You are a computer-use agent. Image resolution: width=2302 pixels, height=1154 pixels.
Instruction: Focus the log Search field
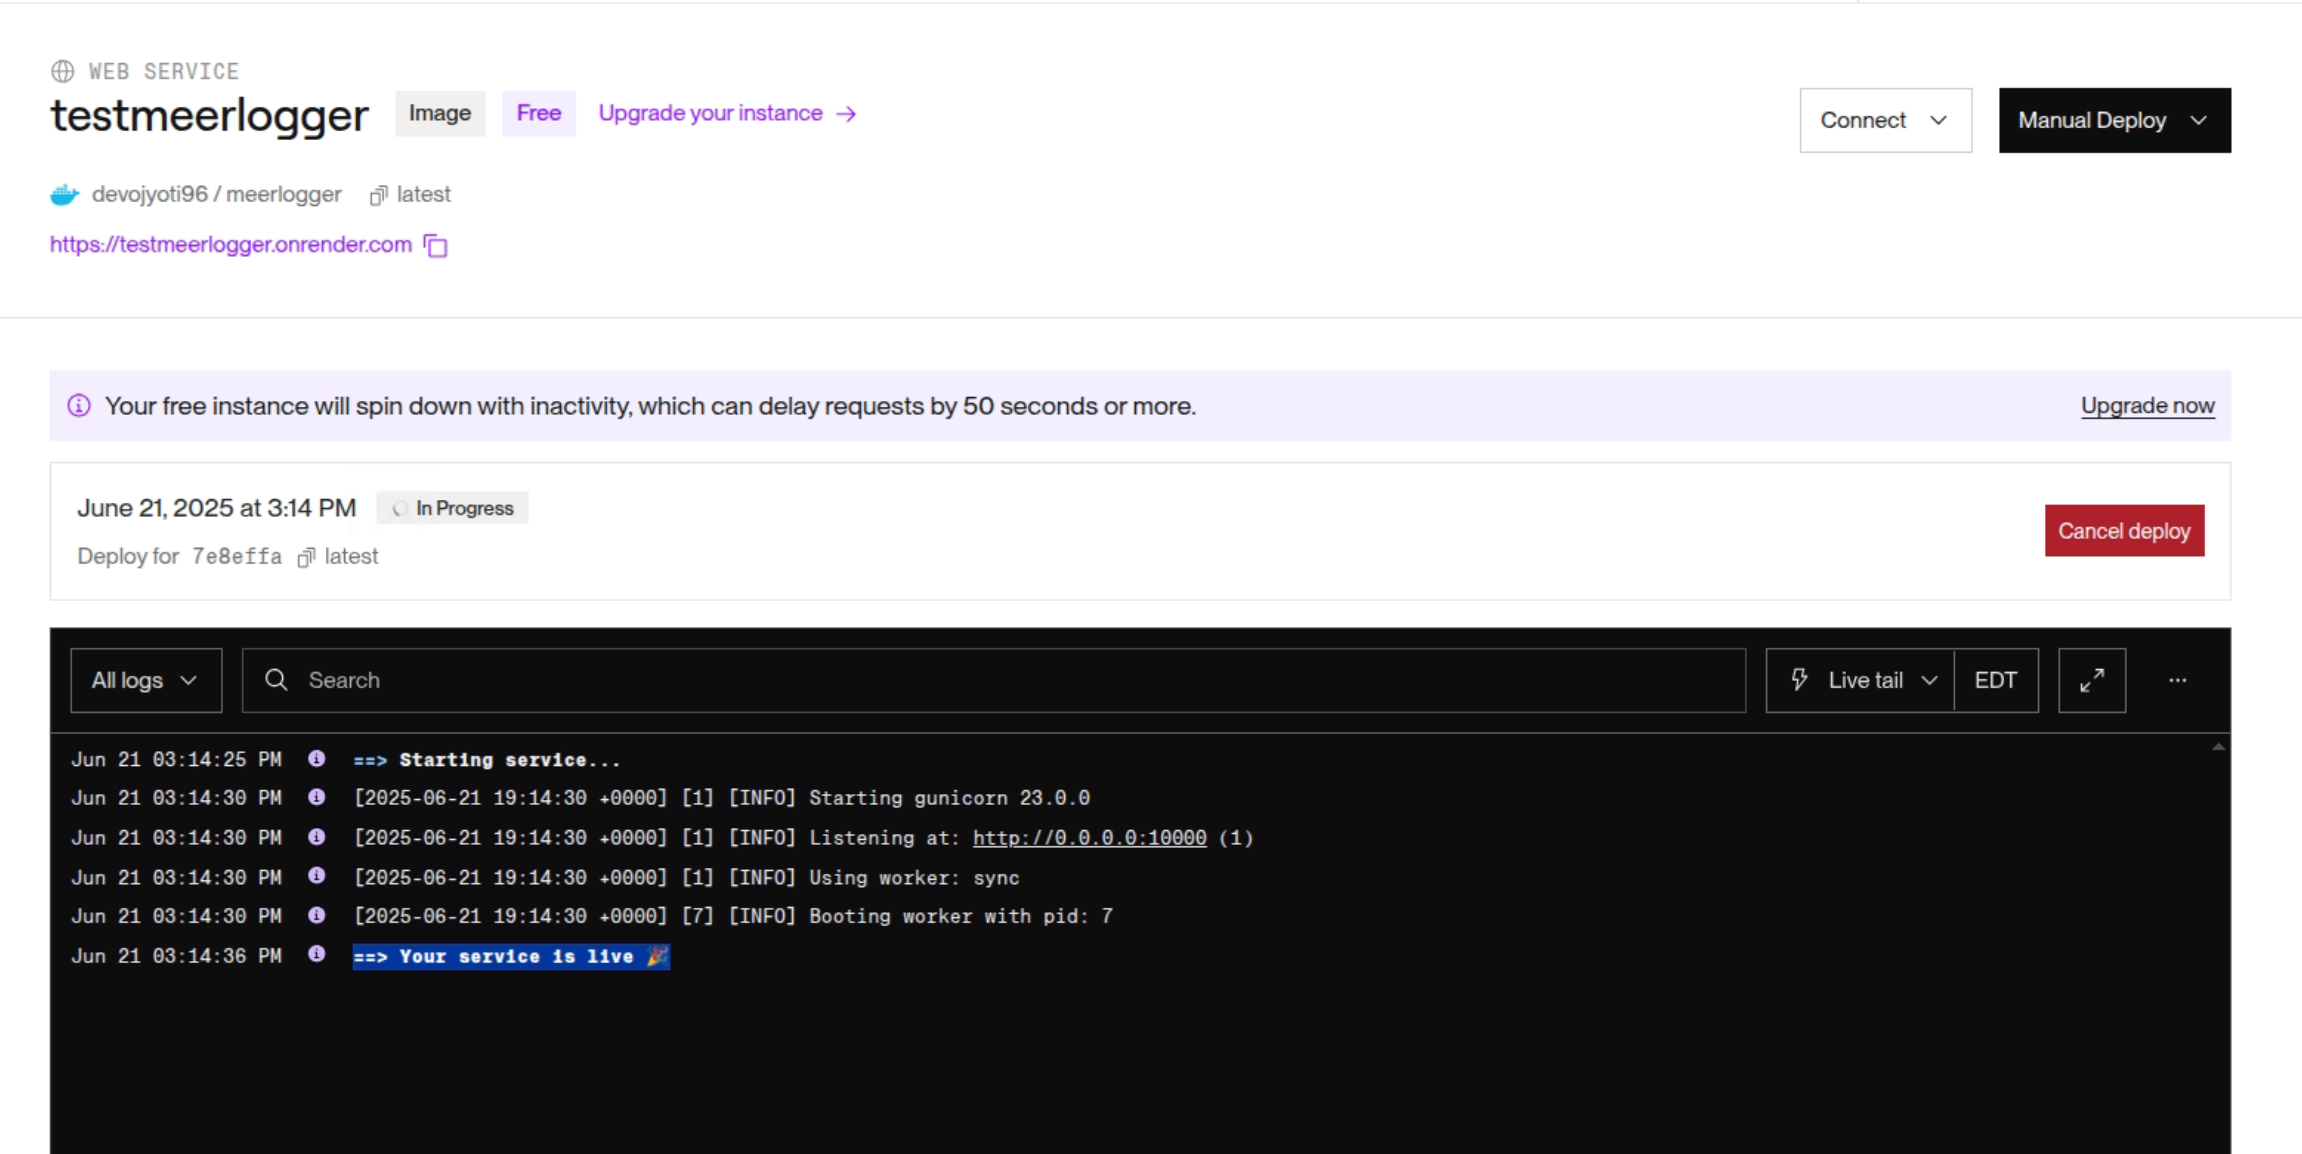(x=994, y=680)
